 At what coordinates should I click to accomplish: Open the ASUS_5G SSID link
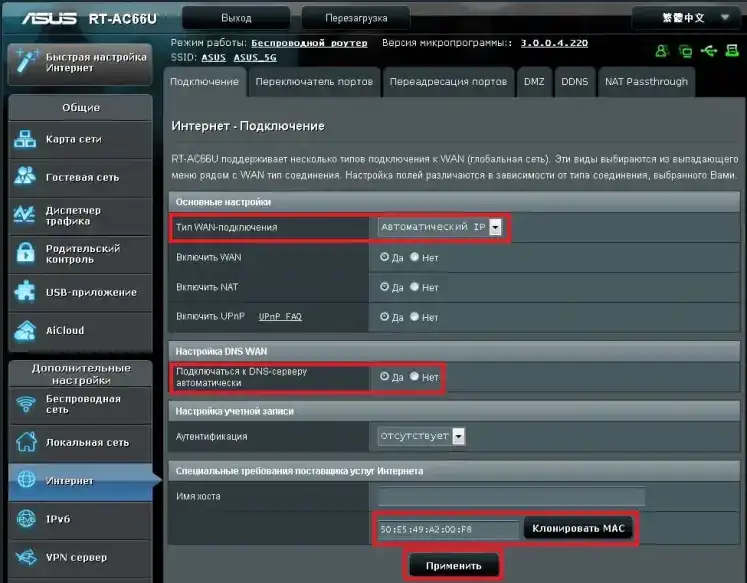coord(255,58)
